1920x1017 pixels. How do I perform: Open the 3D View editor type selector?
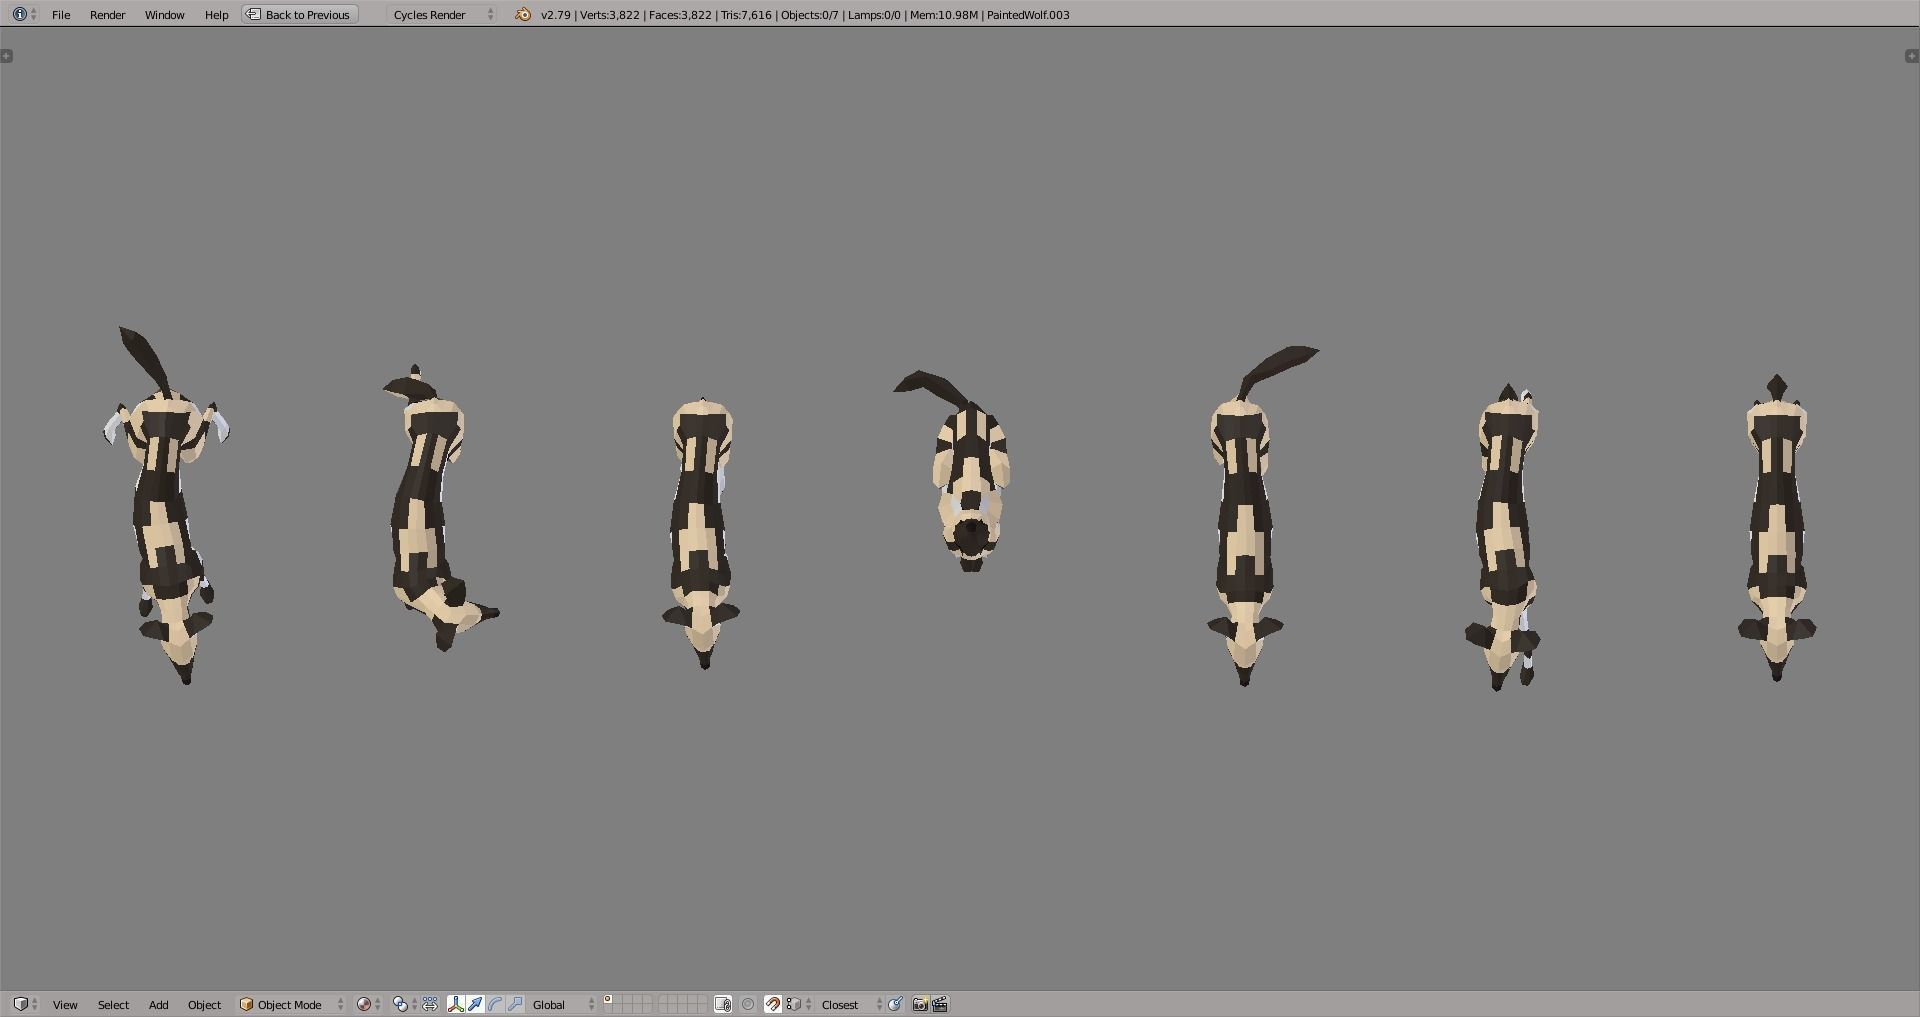(25, 1004)
